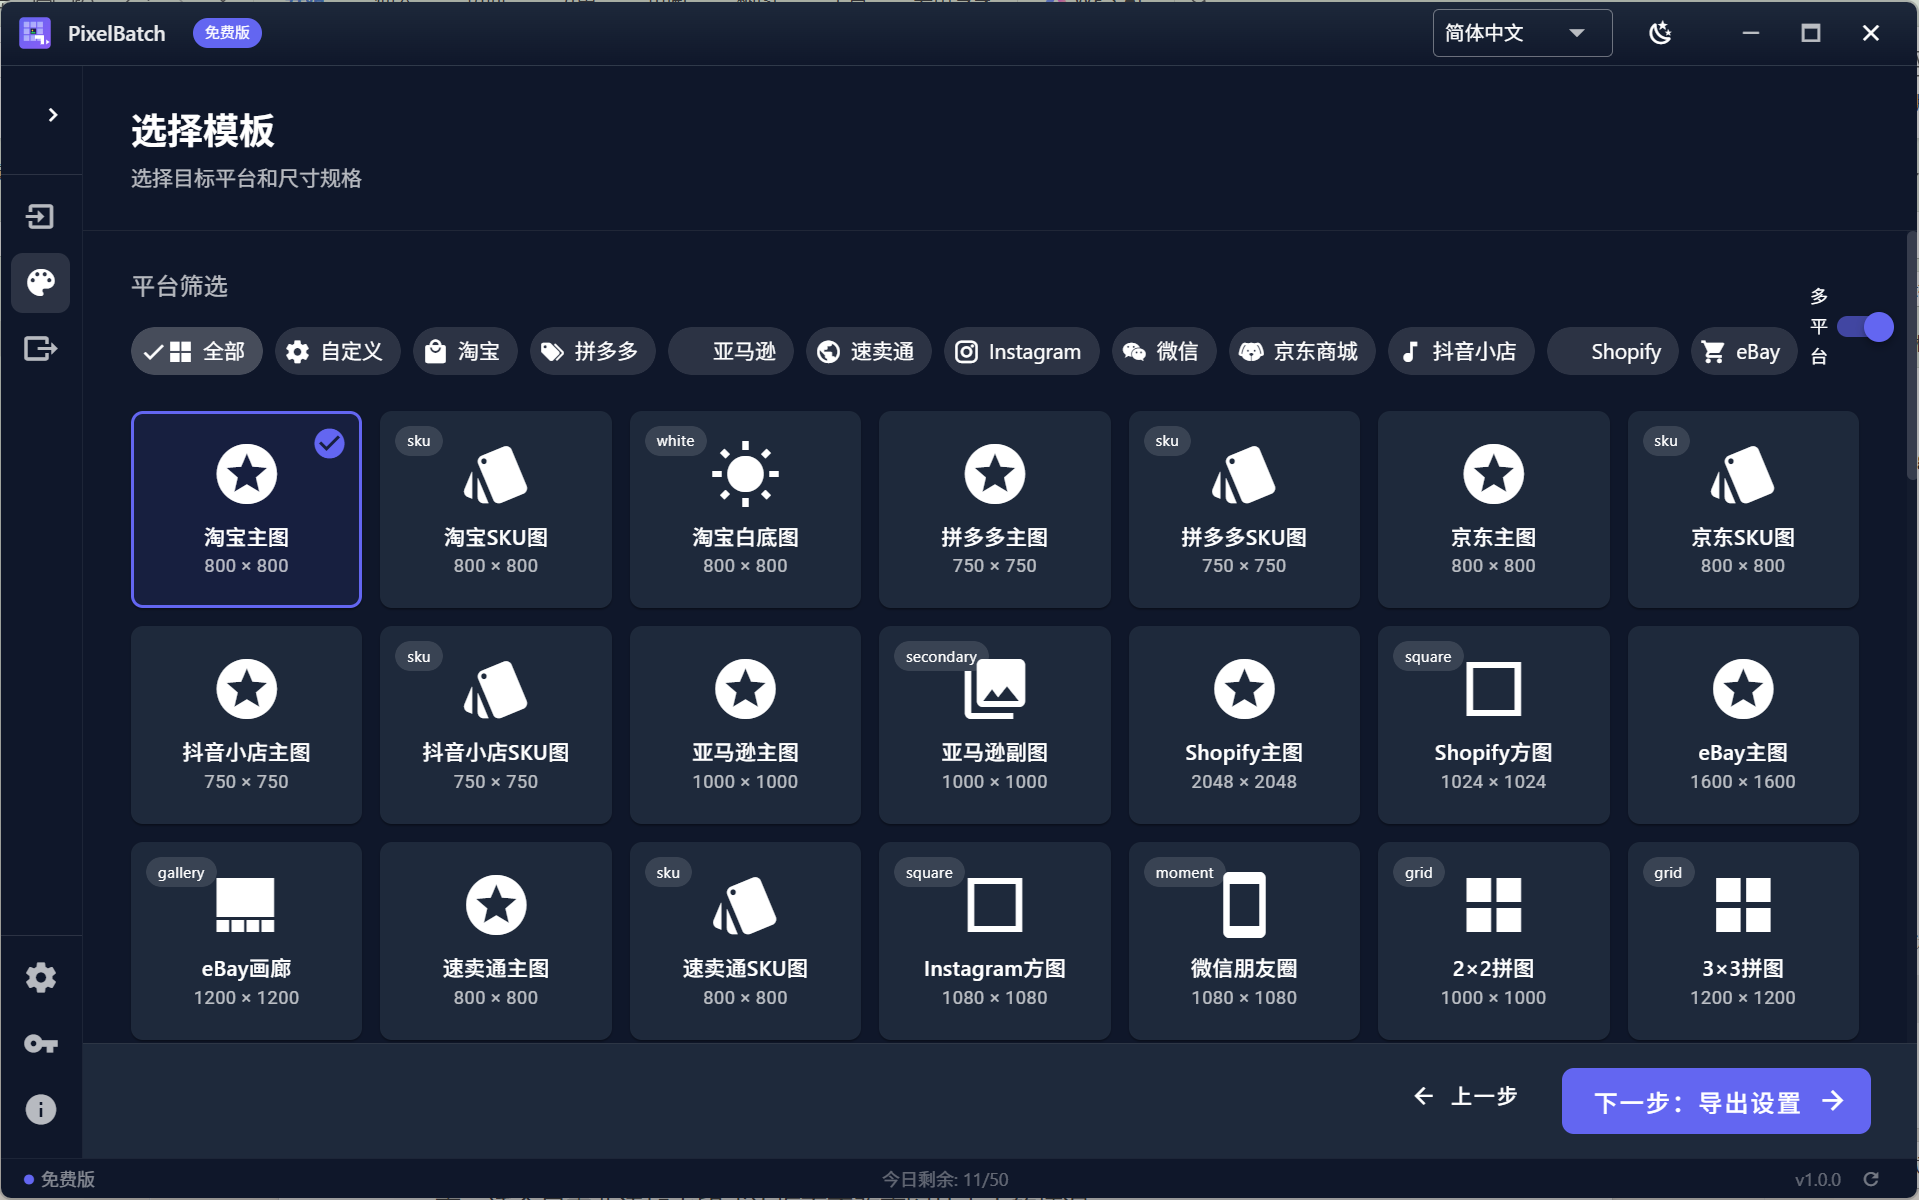Switch platform filter to Instagram
1919x1200 pixels.
click(x=1020, y=351)
